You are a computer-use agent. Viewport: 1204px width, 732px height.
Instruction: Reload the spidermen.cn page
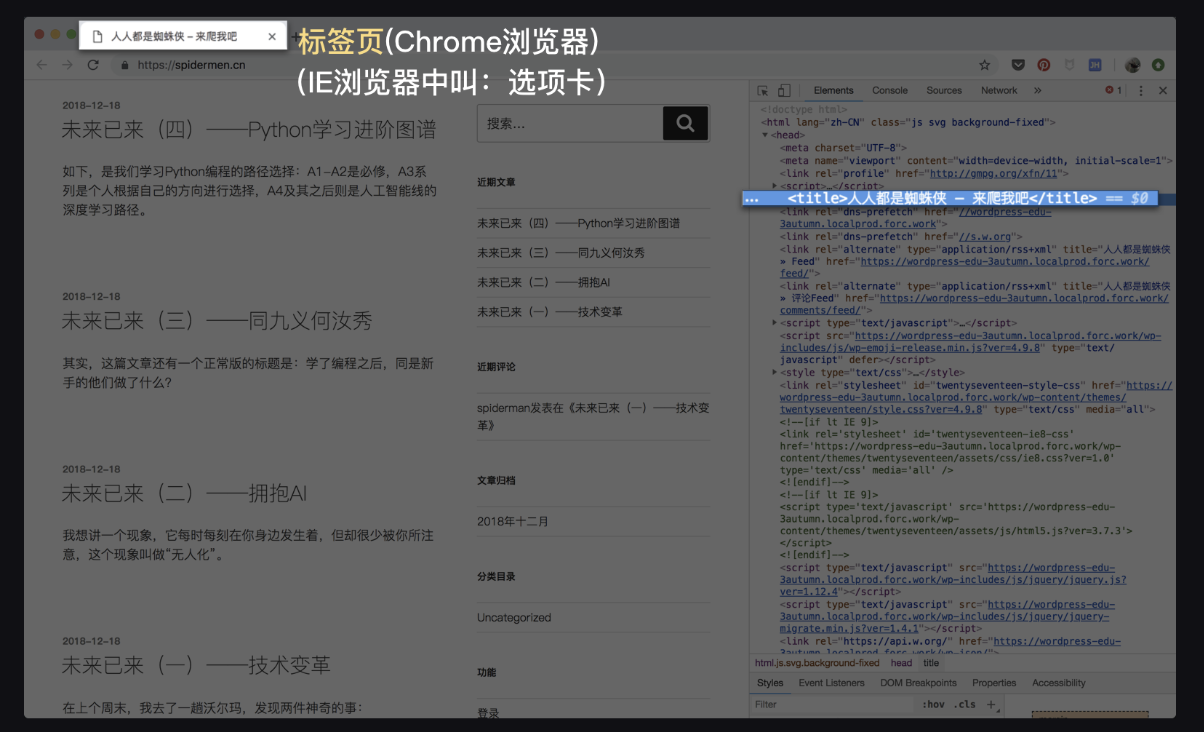click(x=93, y=65)
